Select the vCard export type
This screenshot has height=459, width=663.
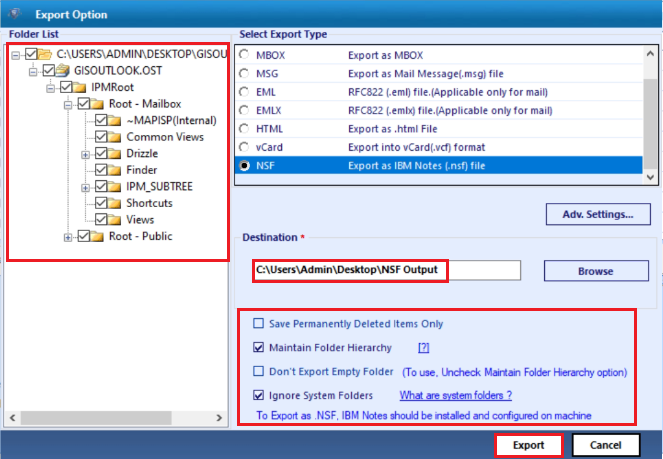click(x=244, y=147)
